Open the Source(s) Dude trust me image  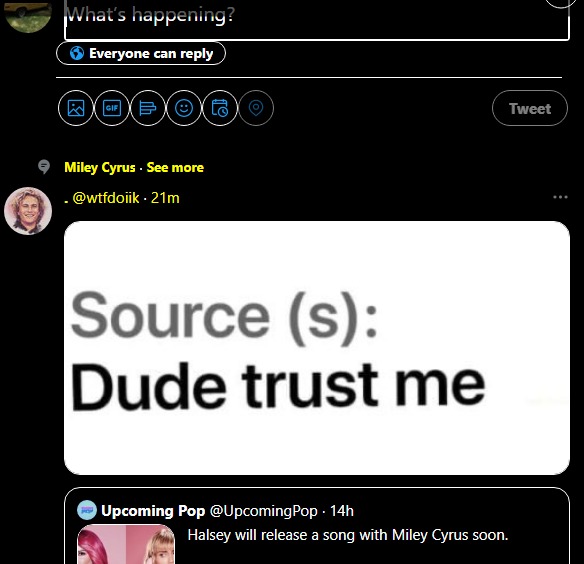click(x=317, y=348)
